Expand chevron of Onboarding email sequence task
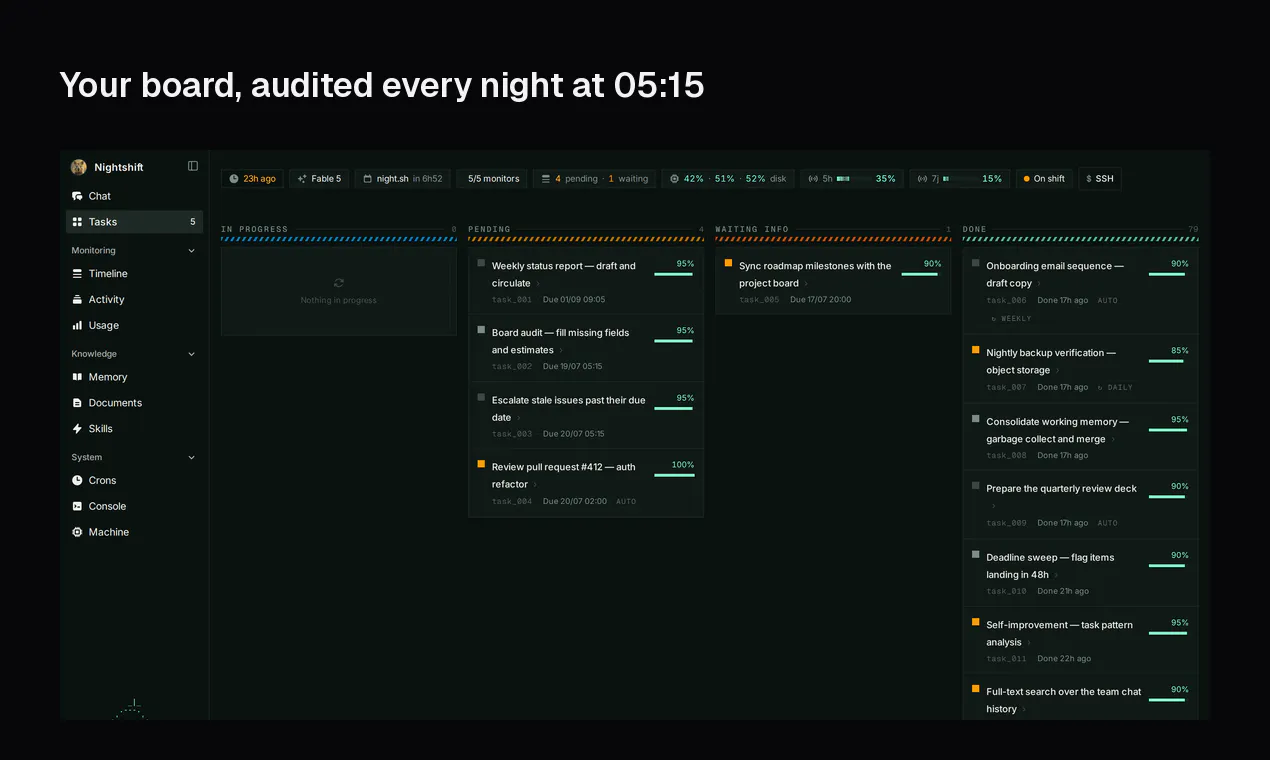Viewport: 1270px width, 760px height. click(1040, 284)
